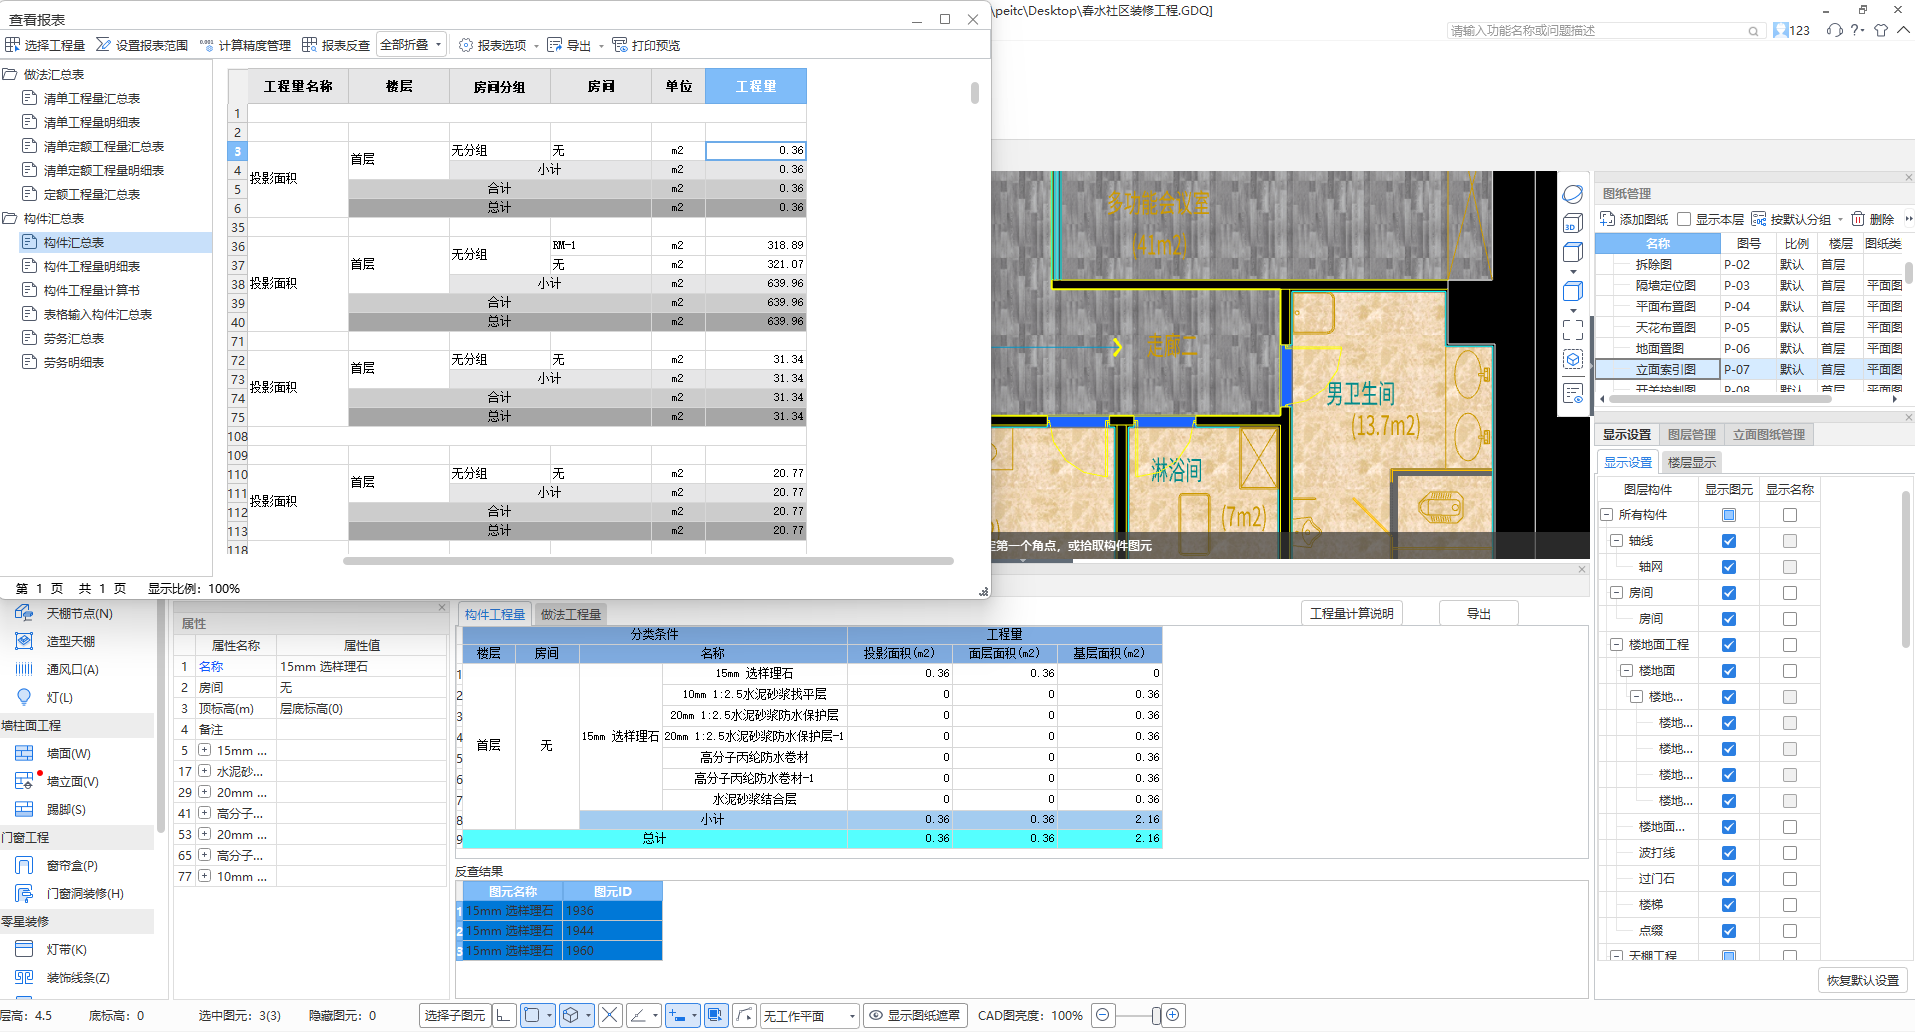Uncheck 显示图元 for 轴线 row
The width and height of the screenshot is (1915, 1032).
(x=1729, y=541)
